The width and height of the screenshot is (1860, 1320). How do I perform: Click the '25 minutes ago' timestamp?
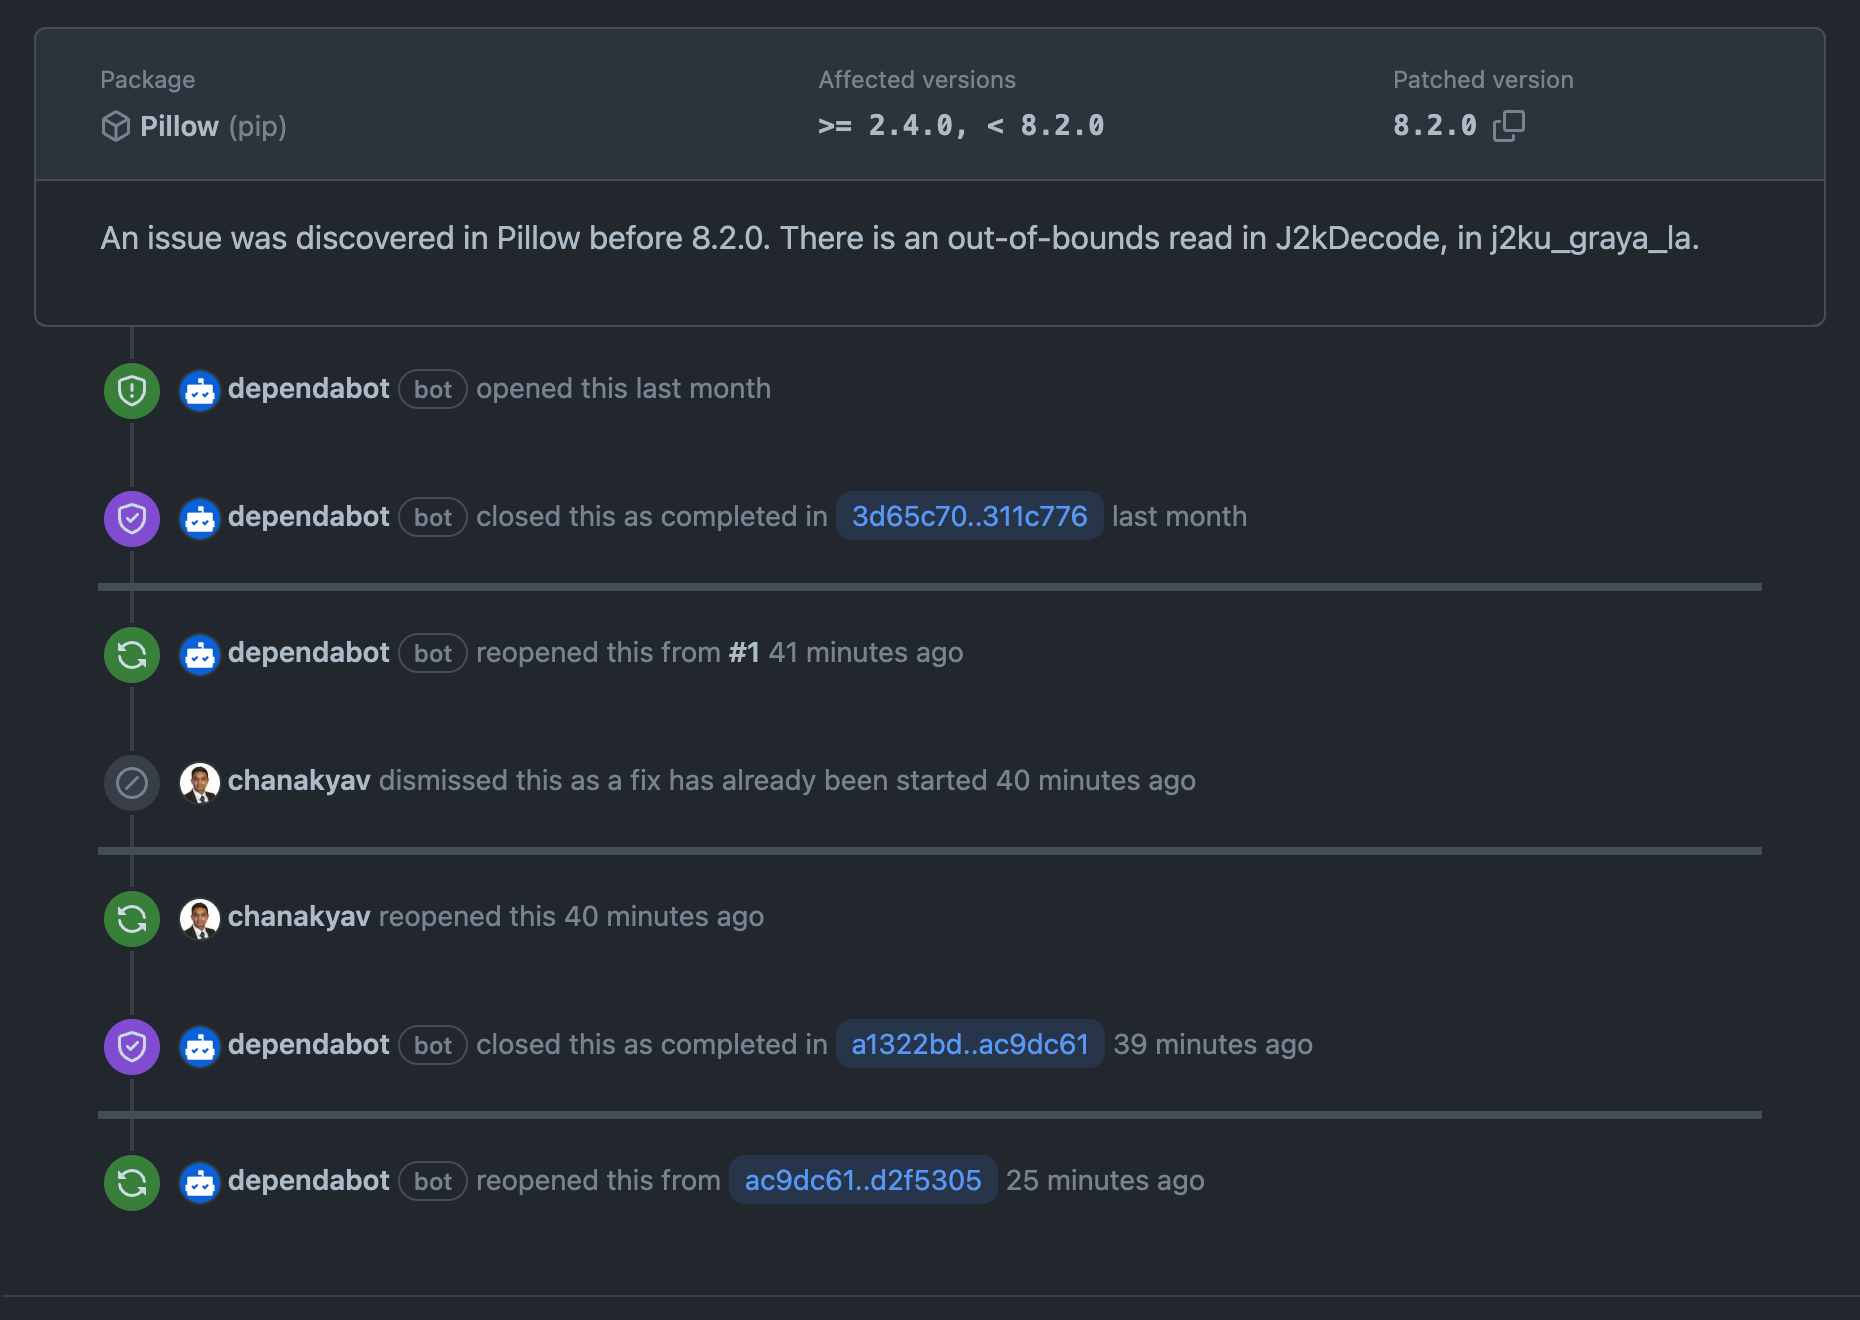[1105, 1180]
